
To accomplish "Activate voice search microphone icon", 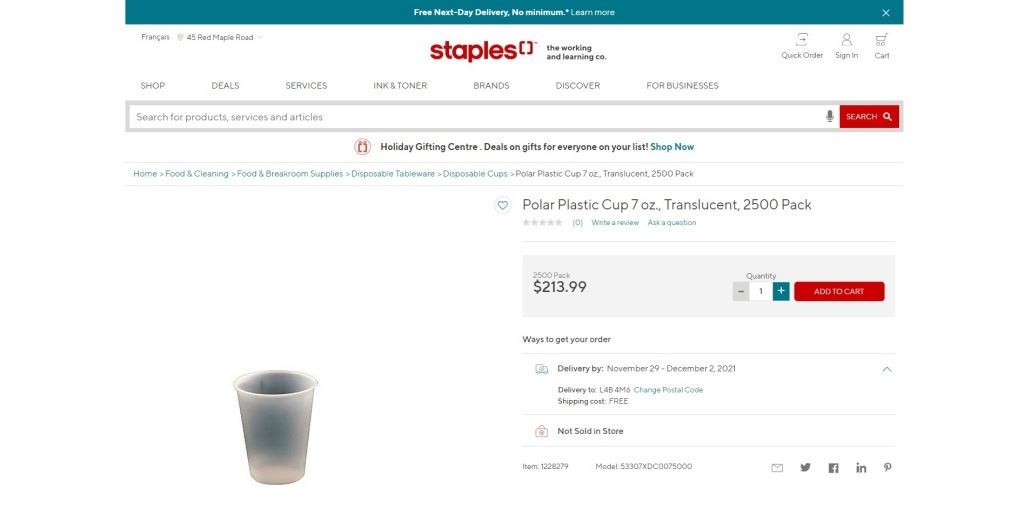I will pyautogui.click(x=830, y=117).
